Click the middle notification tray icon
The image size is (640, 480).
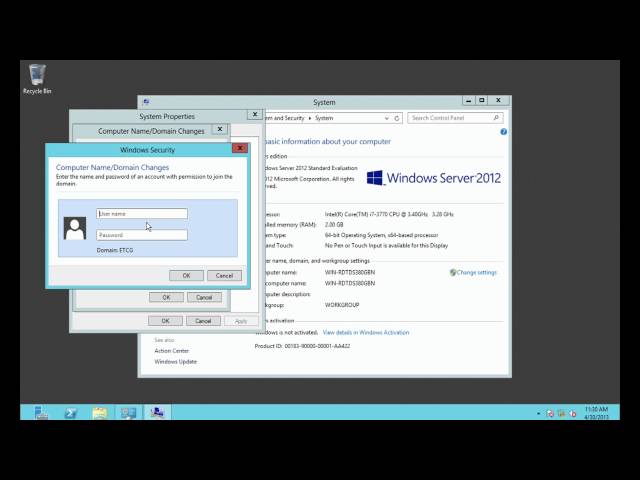[x=561, y=413]
